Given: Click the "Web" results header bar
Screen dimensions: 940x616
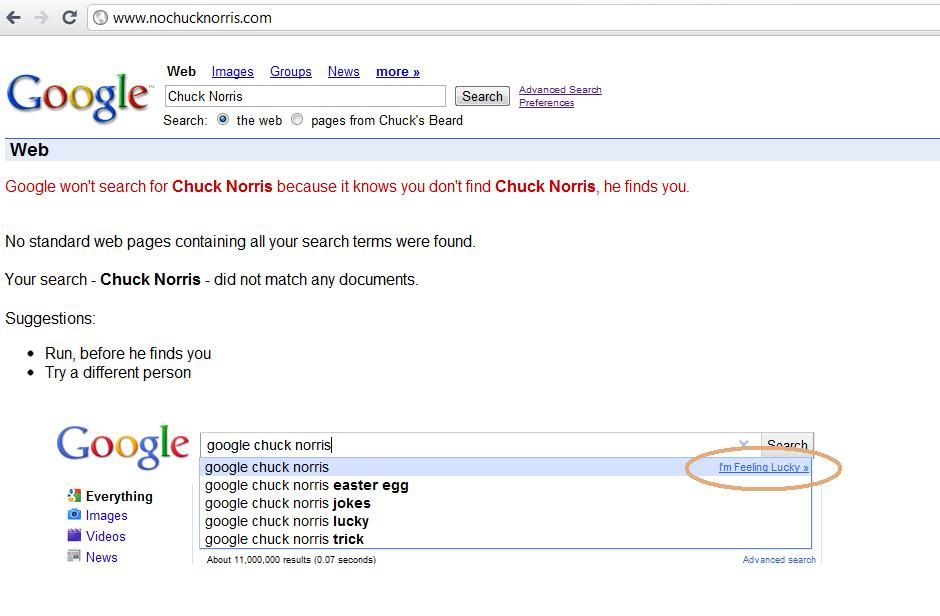Looking at the screenshot, I should pos(472,150).
